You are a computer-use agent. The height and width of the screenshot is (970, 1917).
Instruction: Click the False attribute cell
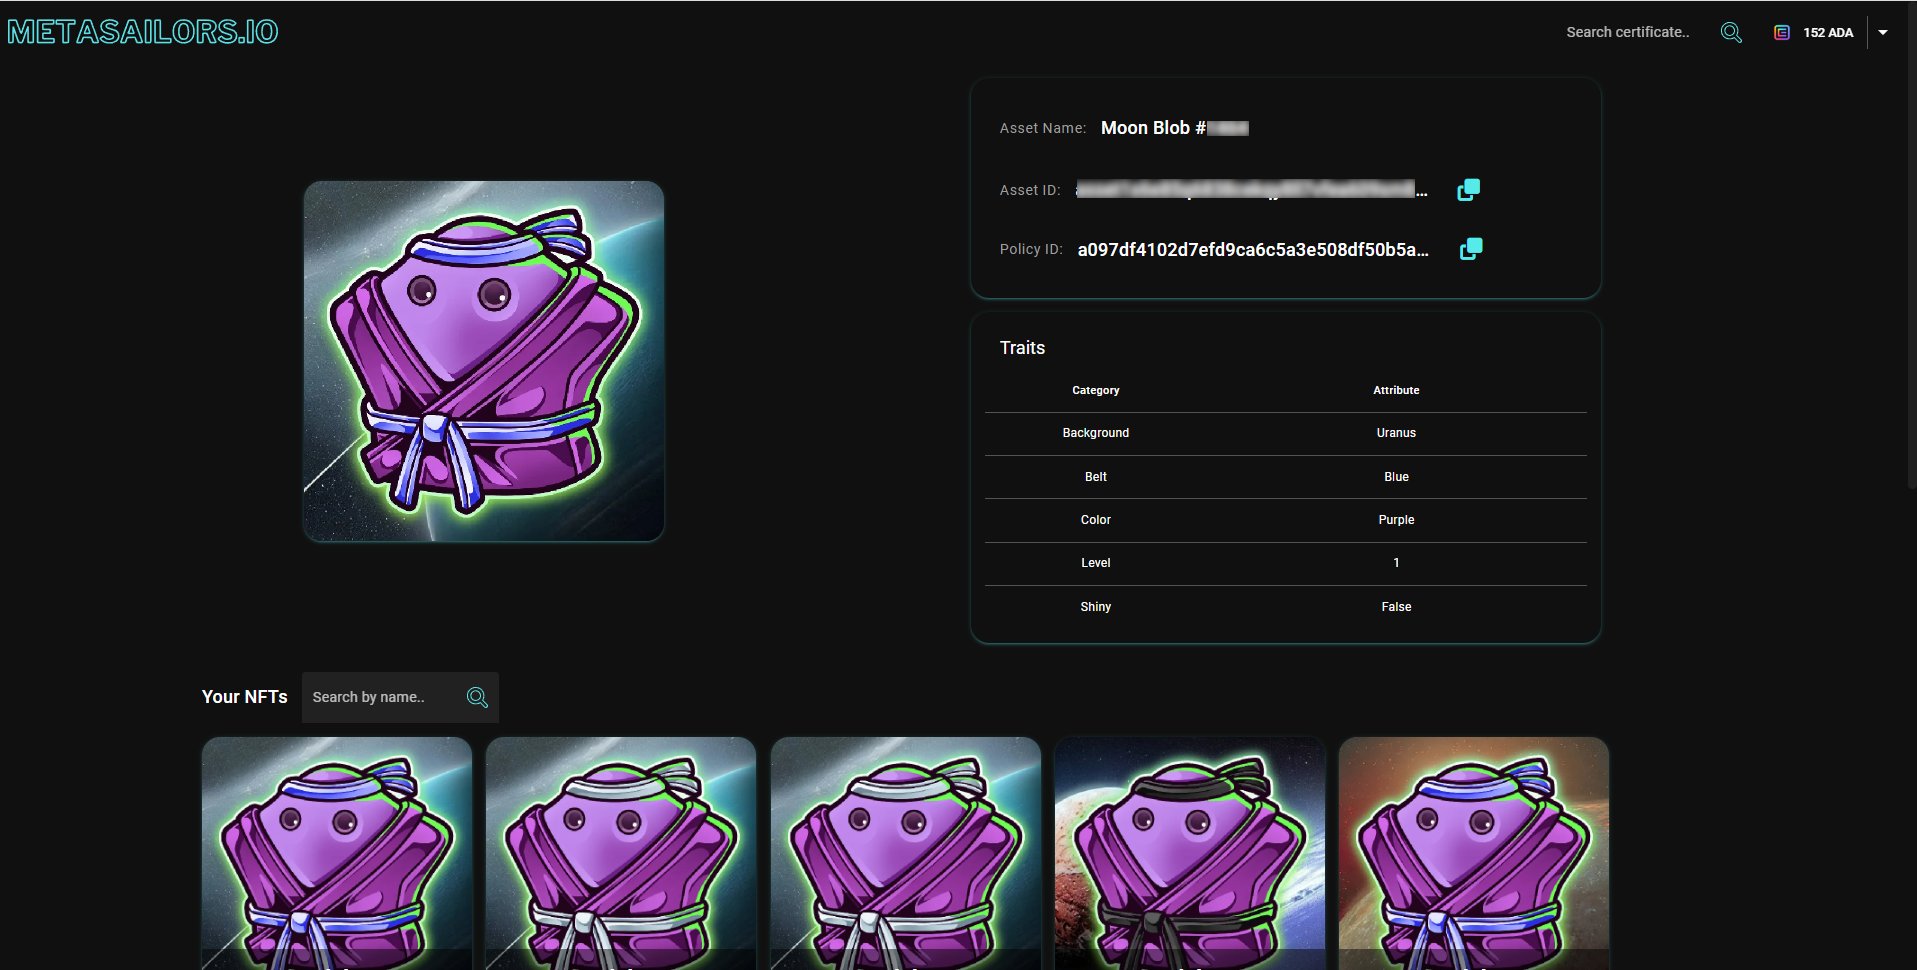click(x=1396, y=607)
